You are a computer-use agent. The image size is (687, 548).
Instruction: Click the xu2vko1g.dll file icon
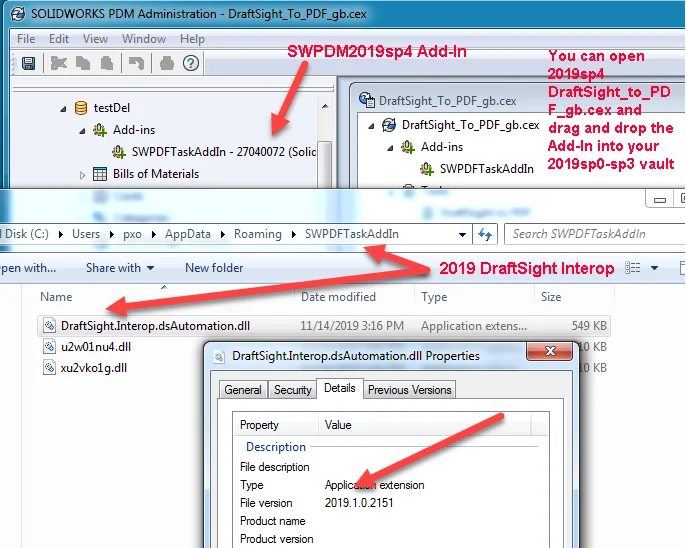click(x=49, y=368)
